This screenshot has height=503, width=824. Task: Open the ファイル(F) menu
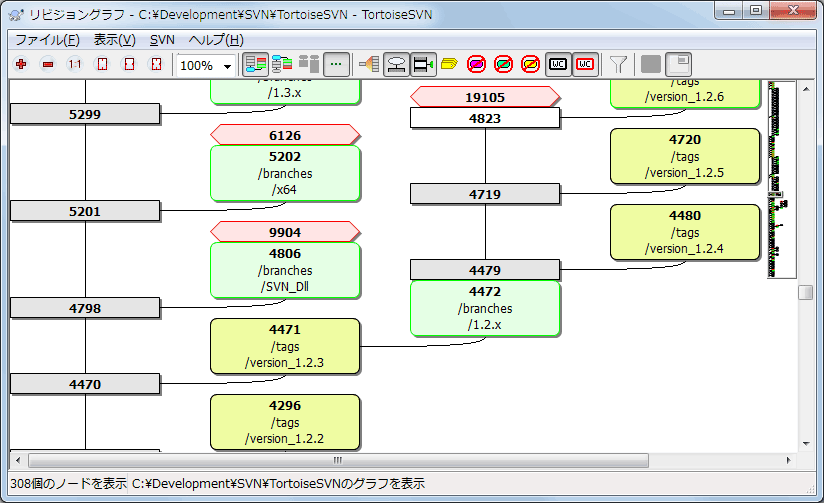pos(47,40)
